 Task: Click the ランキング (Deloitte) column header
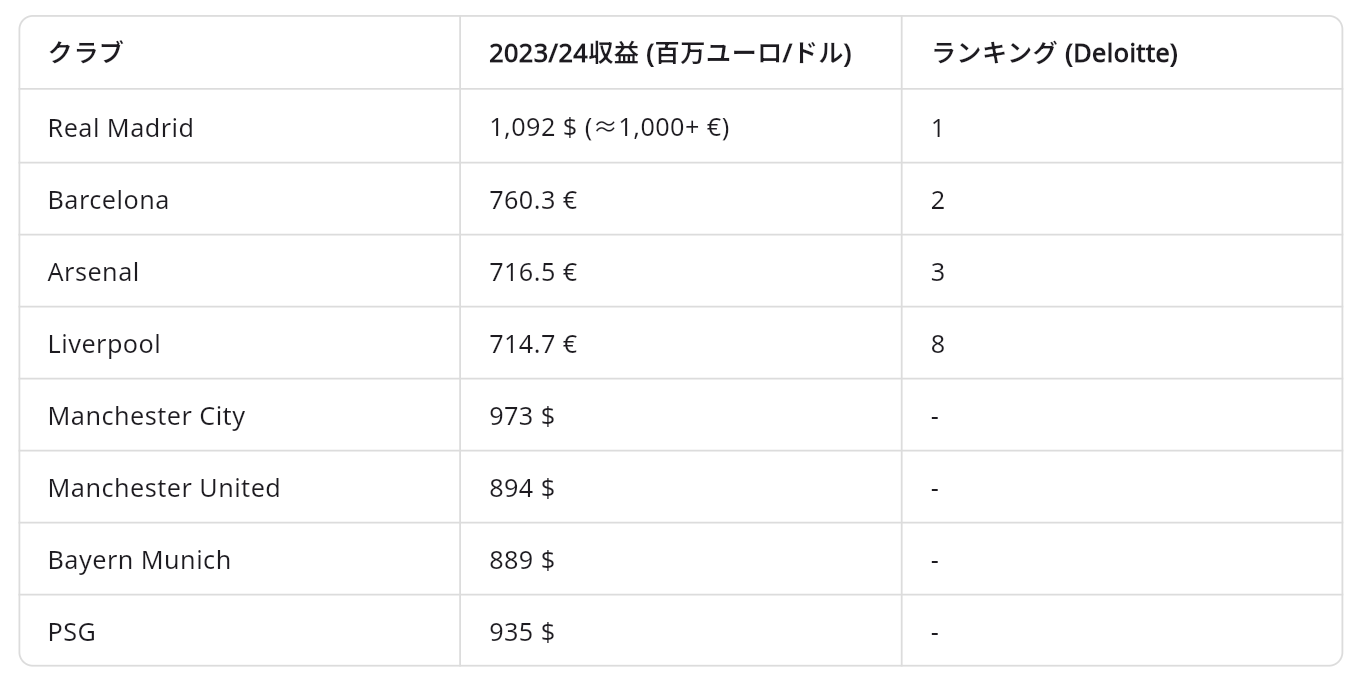pyautogui.click(x=1054, y=53)
